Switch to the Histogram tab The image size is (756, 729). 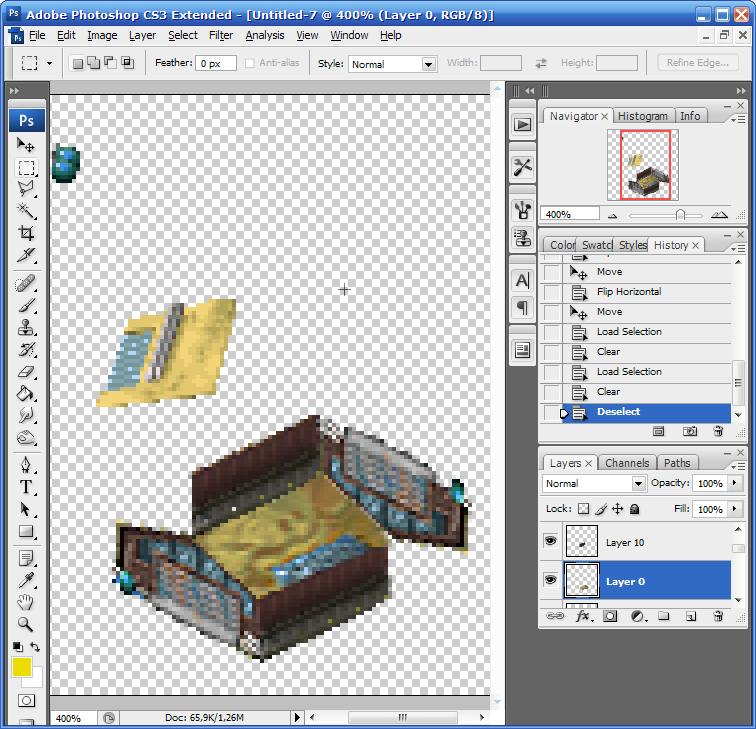tap(643, 116)
